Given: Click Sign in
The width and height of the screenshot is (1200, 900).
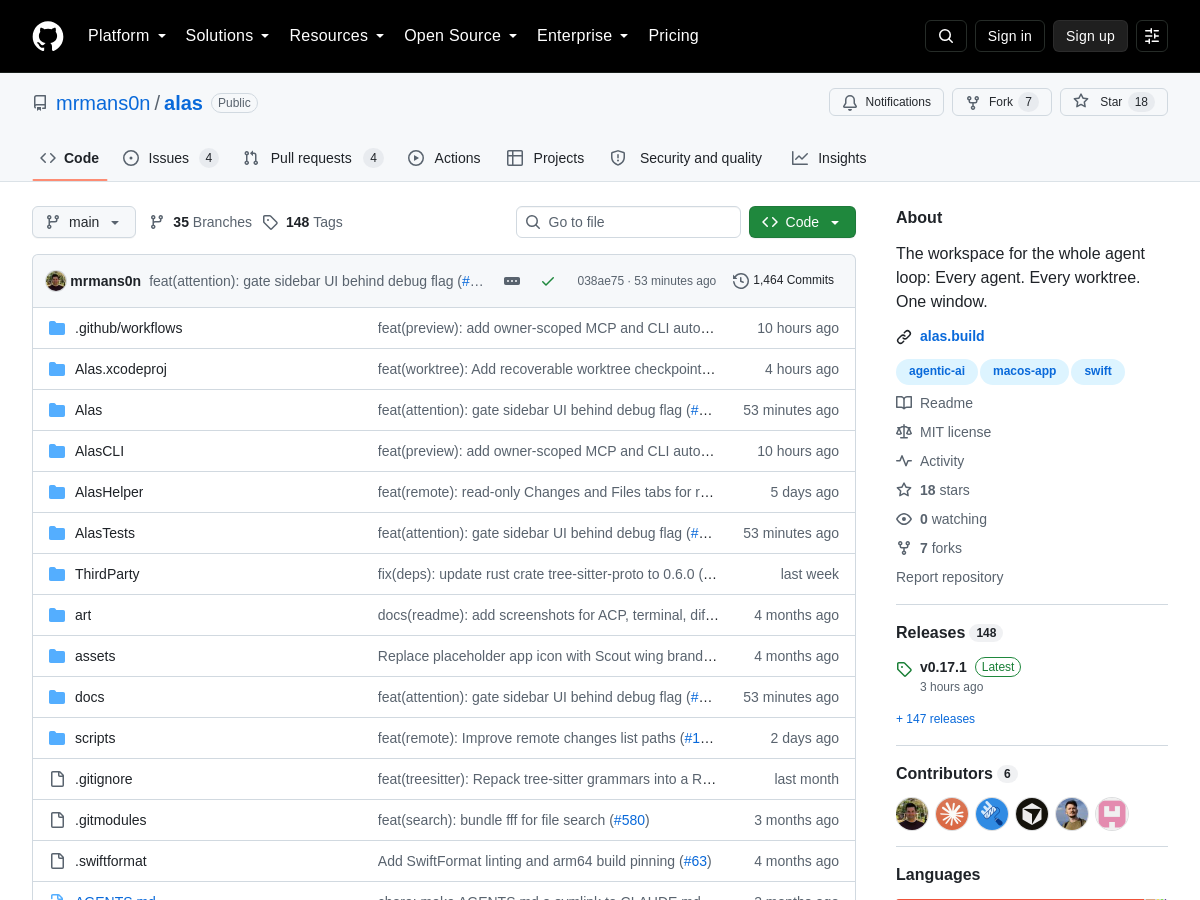Looking at the screenshot, I should click(1010, 36).
